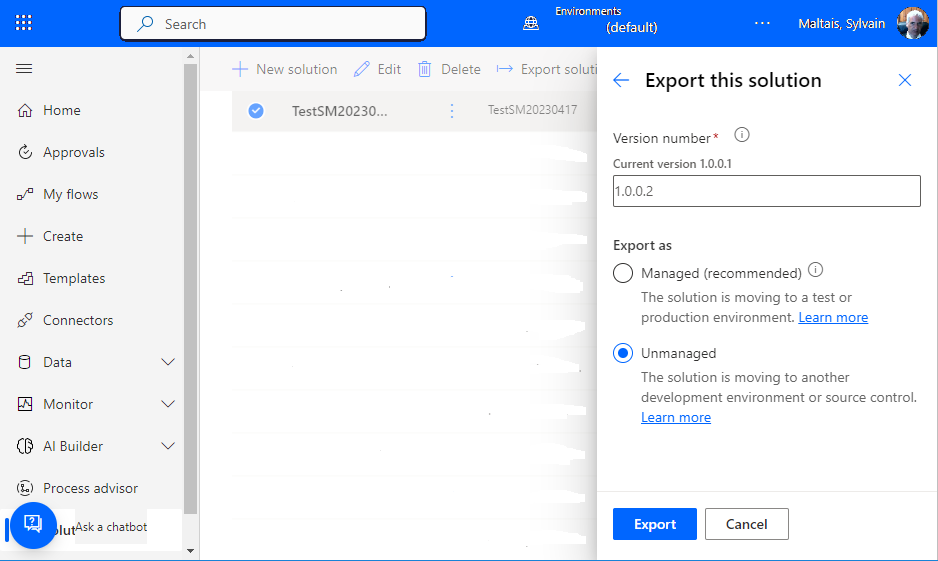The image size is (938, 561).
Task: Collapse the hamburger navigation menu
Action: coord(24,69)
